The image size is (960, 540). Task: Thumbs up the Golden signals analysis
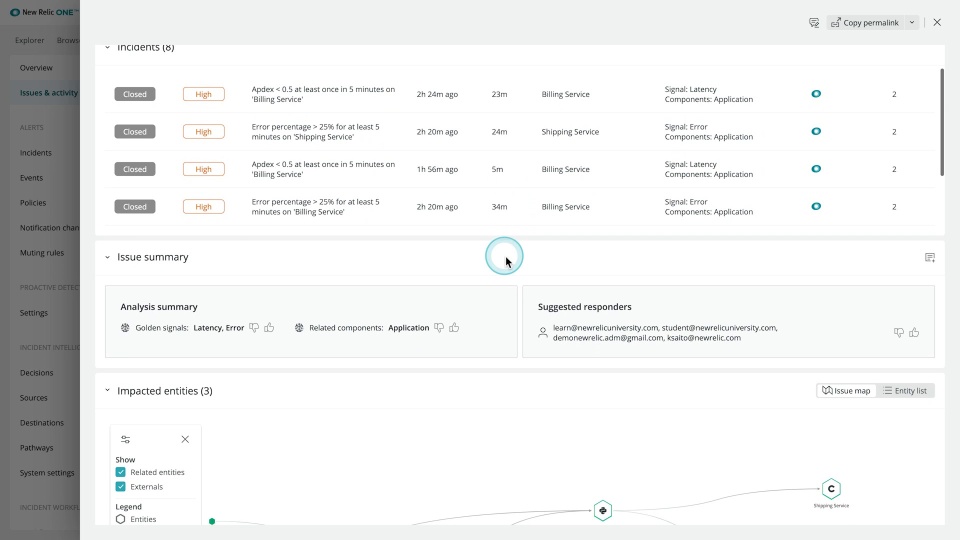[x=269, y=328]
